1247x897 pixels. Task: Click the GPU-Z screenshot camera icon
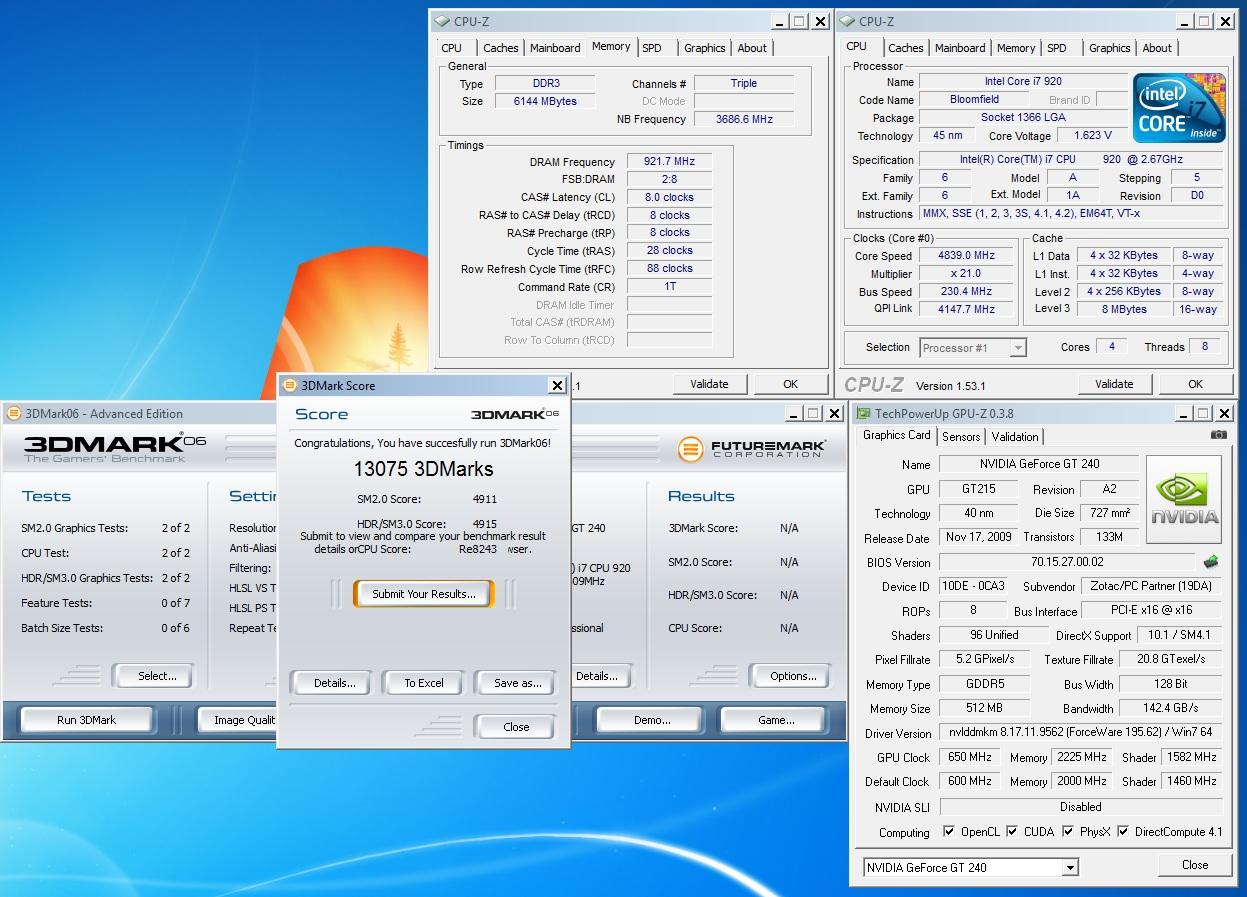(x=1218, y=435)
